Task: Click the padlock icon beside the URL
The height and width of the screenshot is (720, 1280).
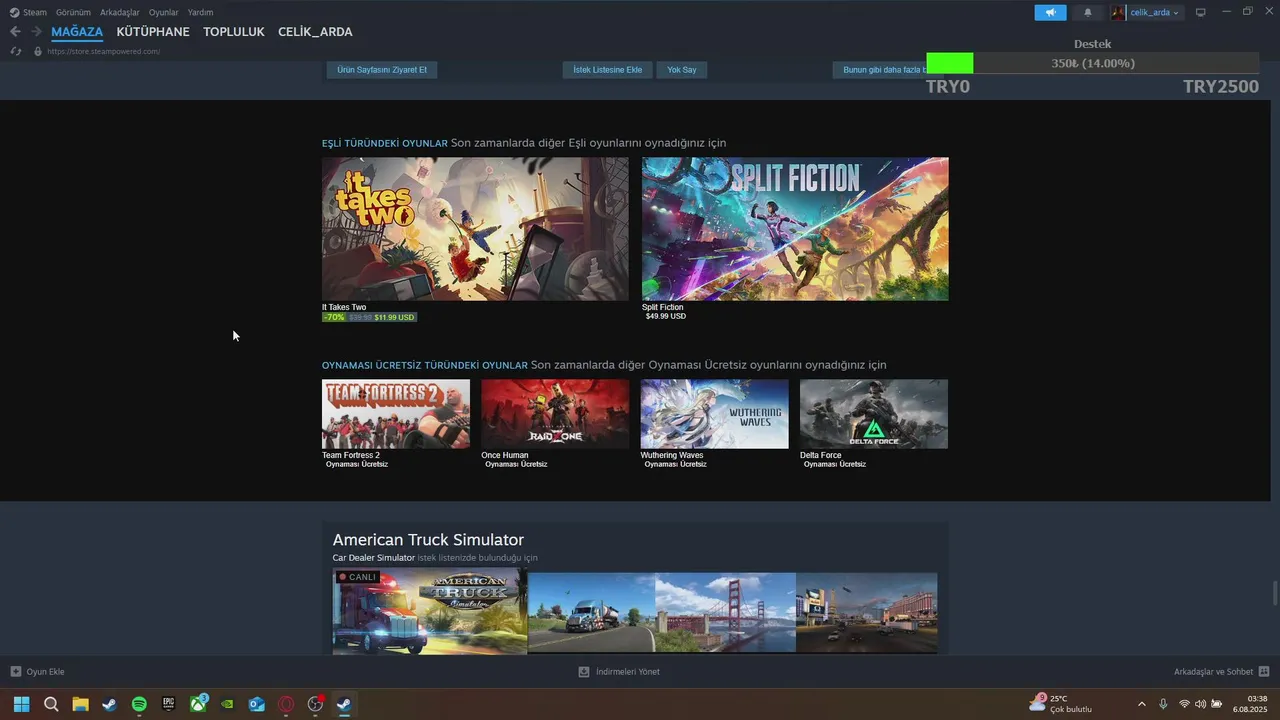Action: [38, 51]
